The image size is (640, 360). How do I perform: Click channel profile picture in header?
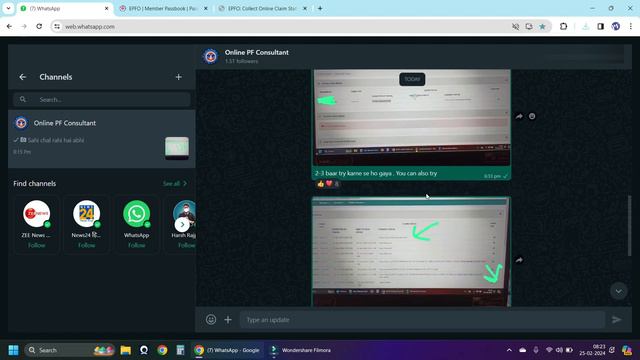tap(211, 56)
